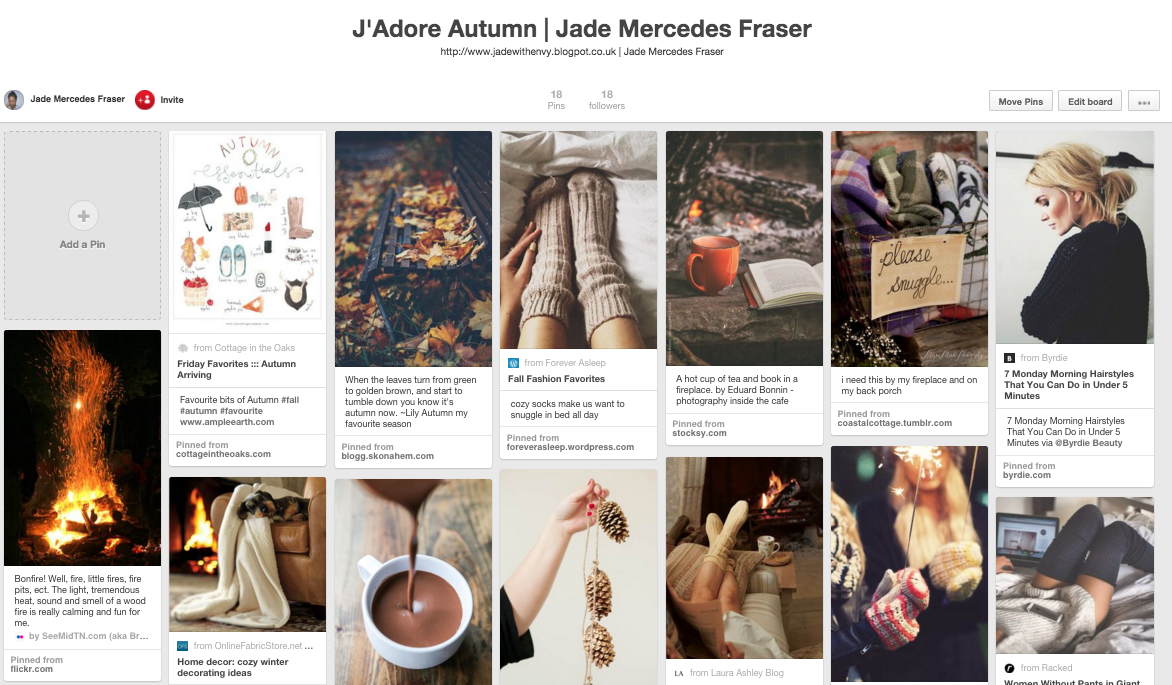Click the red Invite people icon
1172x685 pixels.
point(144,99)
